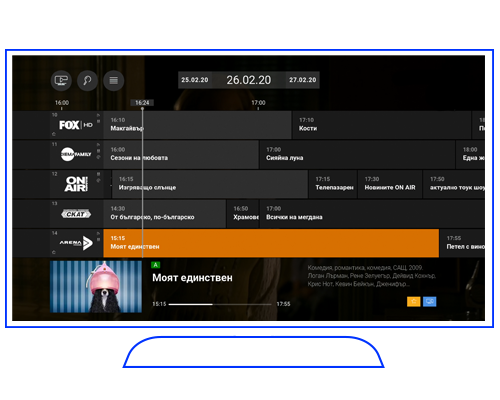Open the TV channels icon button
This screenshot has width=500, height=400.
[x=61, y=80]
